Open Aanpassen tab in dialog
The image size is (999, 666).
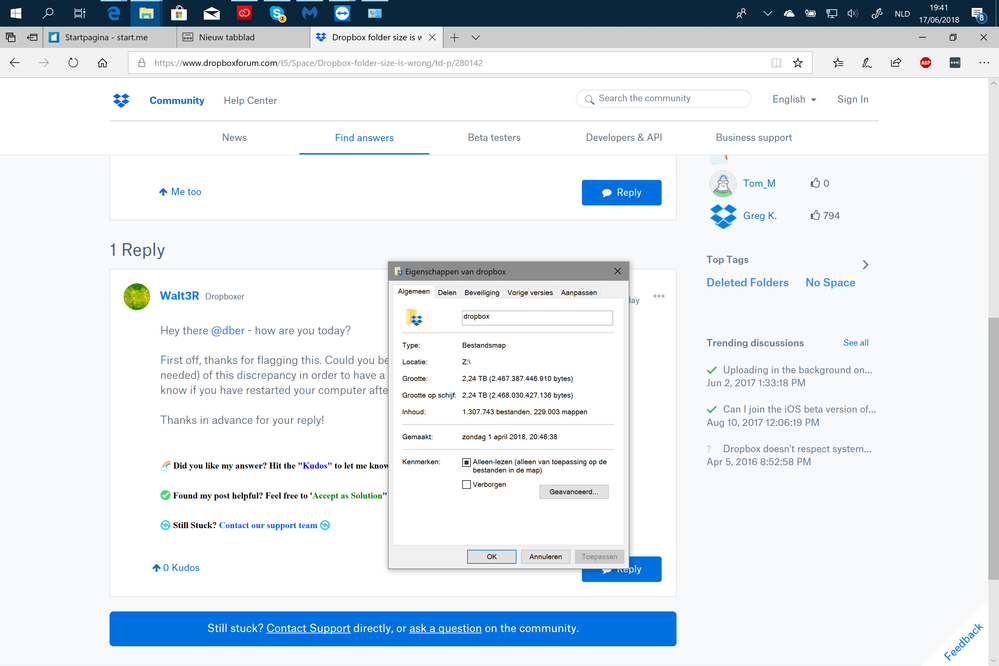click(x=579, y=293)
